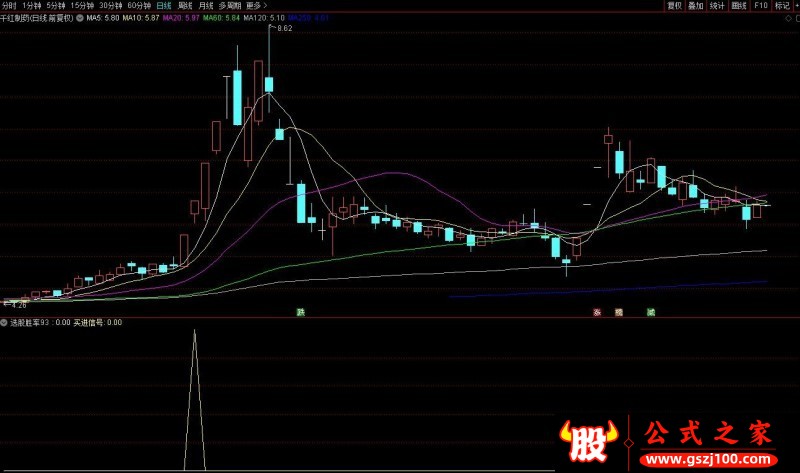The width and height of the screenshot is (800, 473).
Task: Click the purple MA20 label
Action: point(181,18)
